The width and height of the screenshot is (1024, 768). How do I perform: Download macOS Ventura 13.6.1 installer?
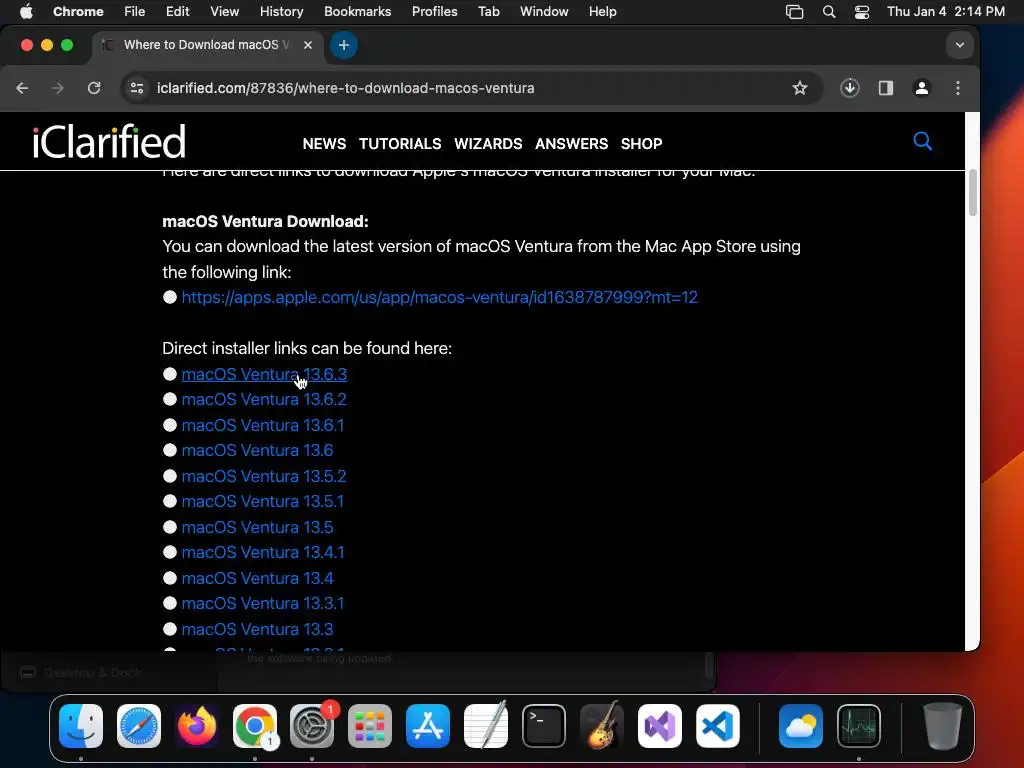[x=263, y=425]
